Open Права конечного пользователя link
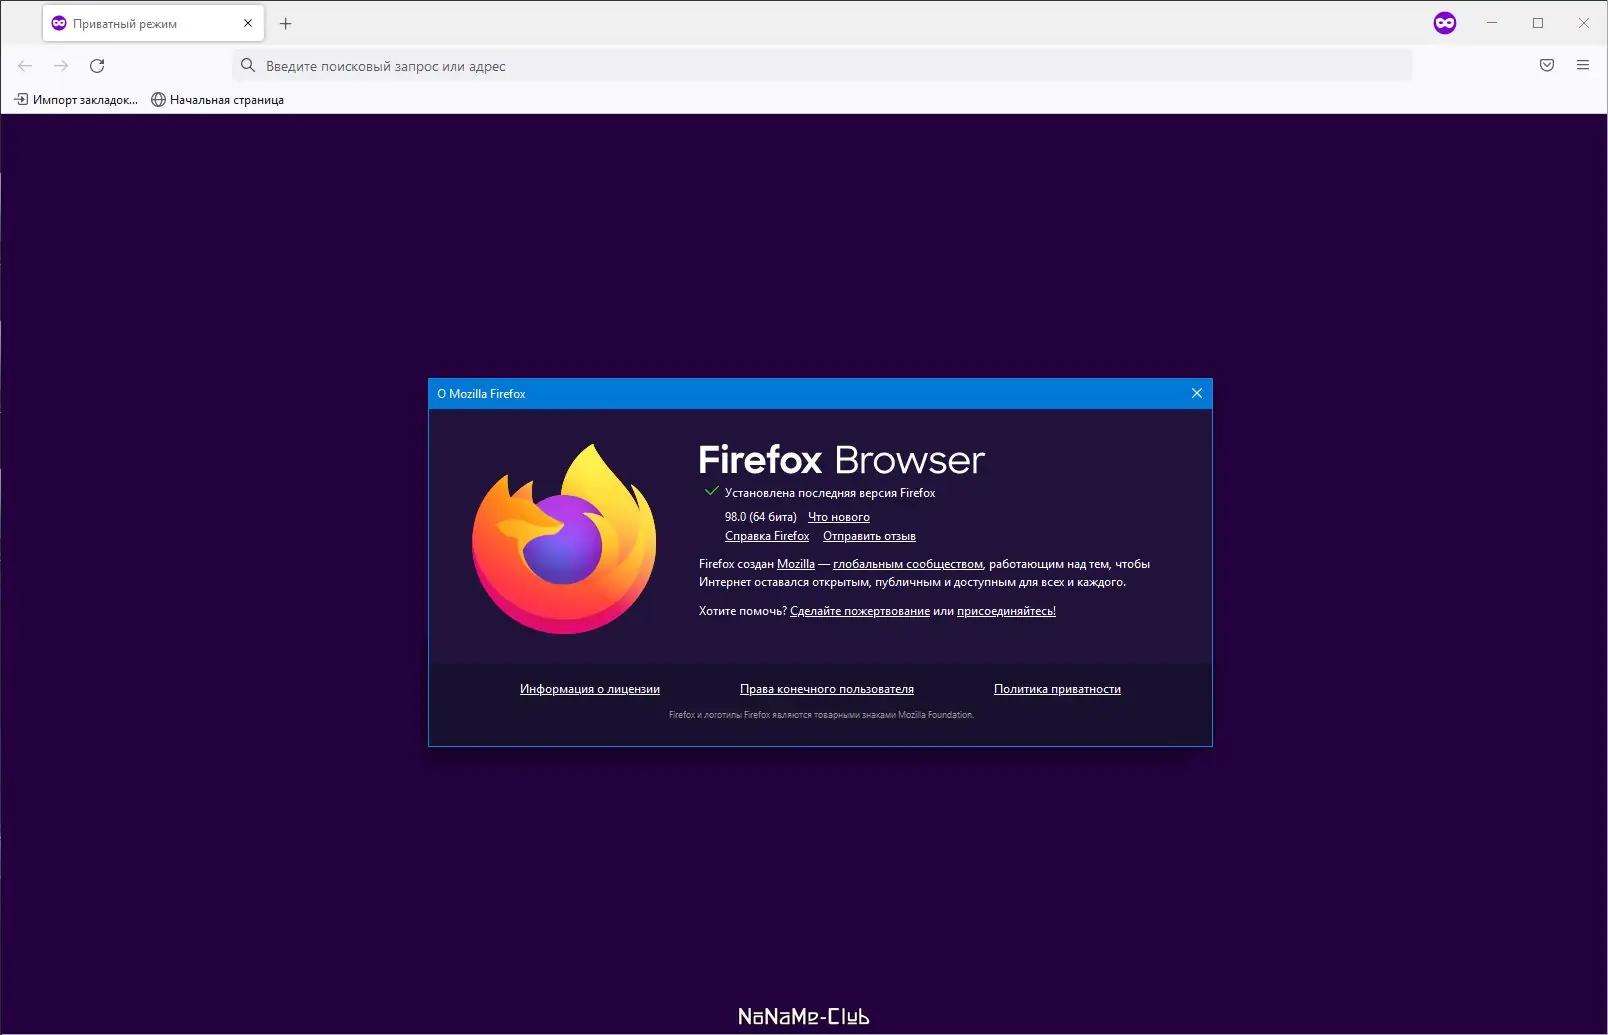The height and width of the screenshot is (1035, 1608). coord(827,689)
